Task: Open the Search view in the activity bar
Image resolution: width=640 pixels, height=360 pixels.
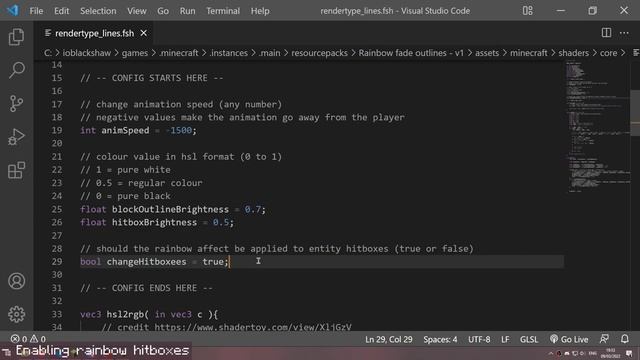Action: click(x=16, y=70)
